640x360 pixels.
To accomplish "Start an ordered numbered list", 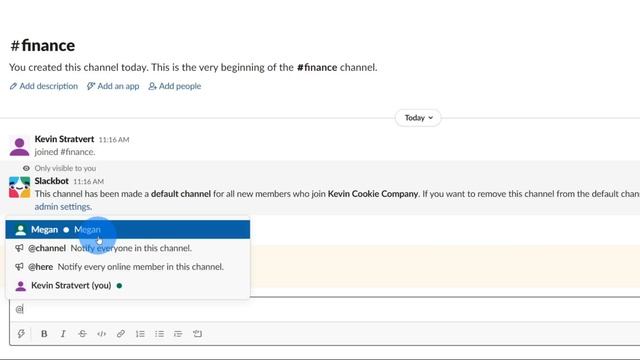I will [140, 334].
